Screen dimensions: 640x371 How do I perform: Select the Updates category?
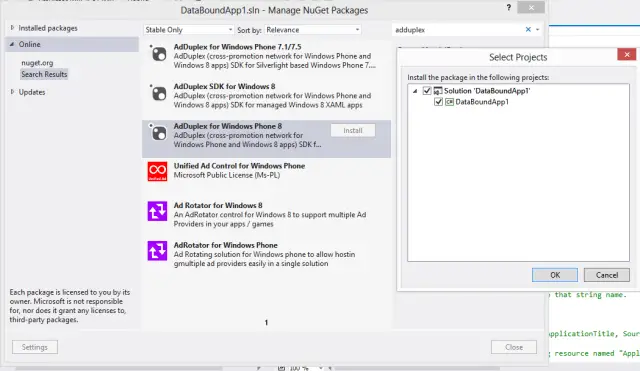click(32, 92)
